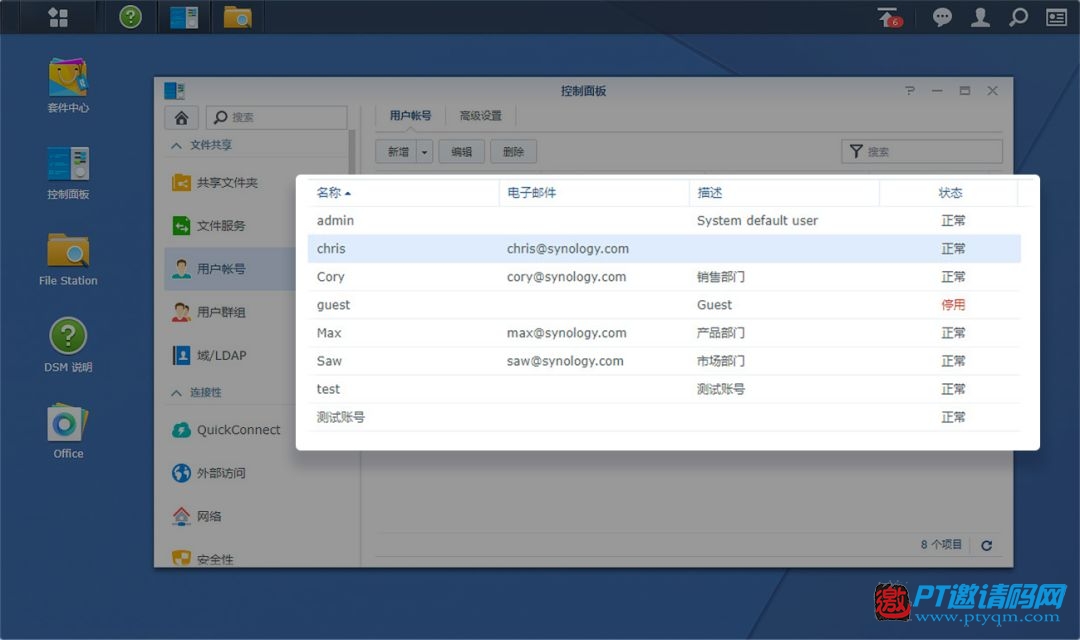Screen dimensions: 1080x640
Task: Select the Max user row
Action: (x=664, y=333)
